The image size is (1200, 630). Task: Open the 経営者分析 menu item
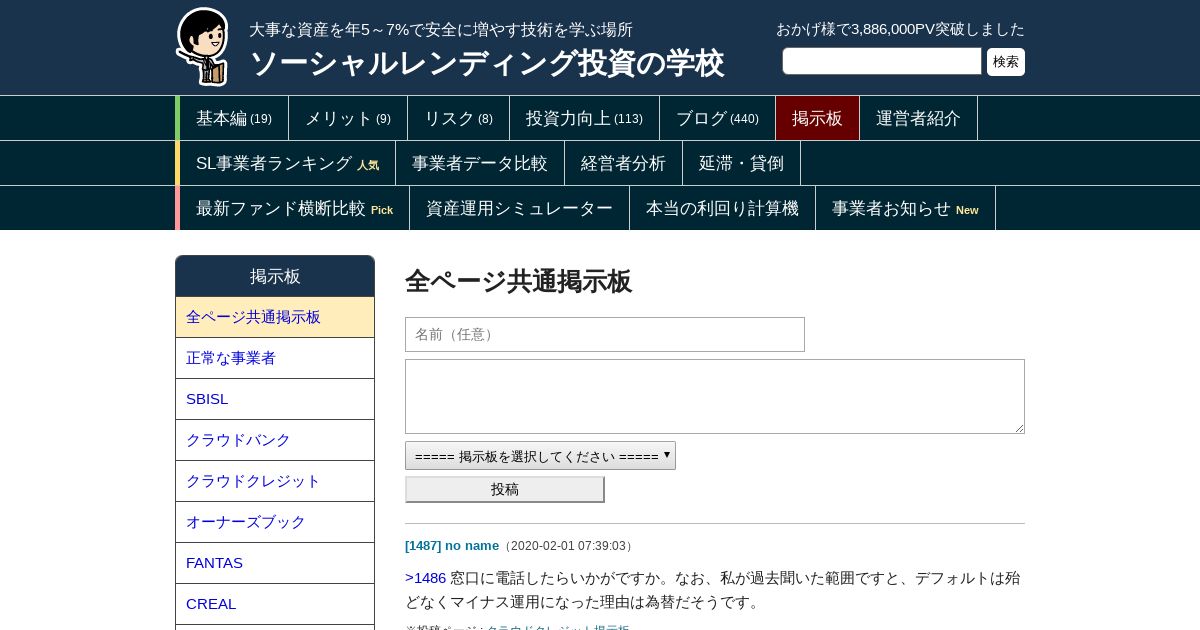[623, 163]
